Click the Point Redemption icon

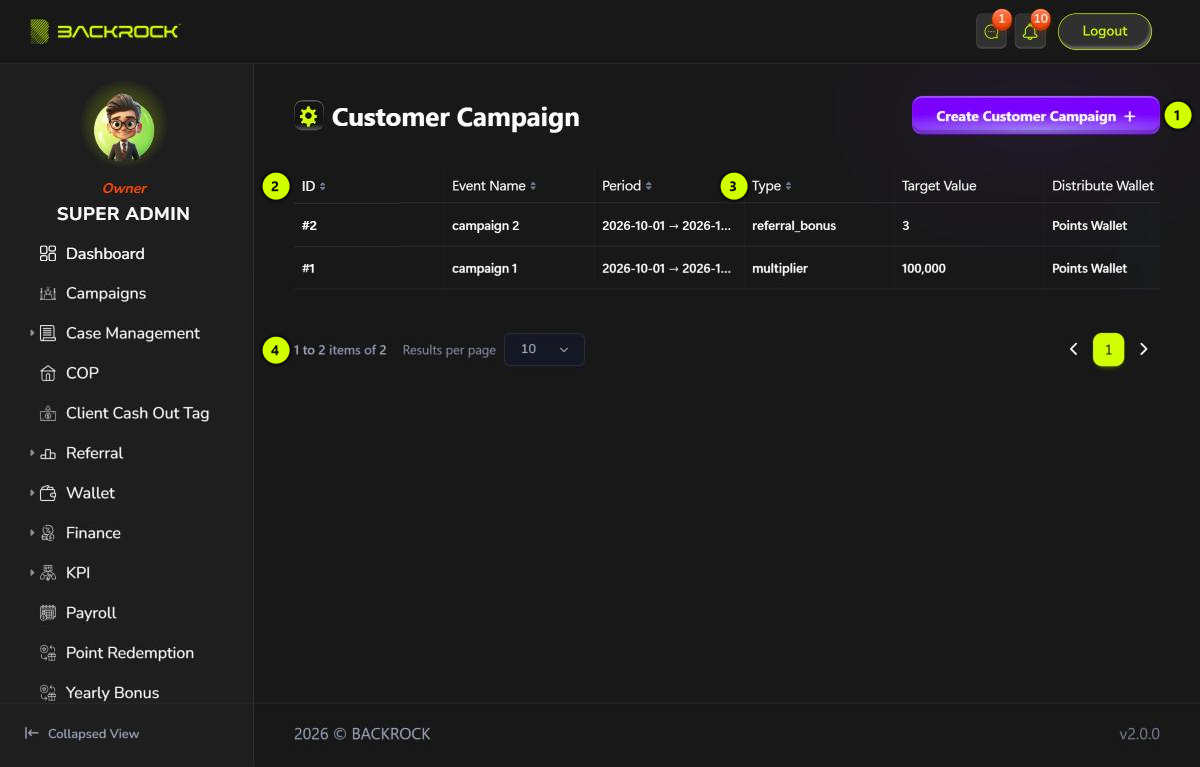click(x=48, y=654)
